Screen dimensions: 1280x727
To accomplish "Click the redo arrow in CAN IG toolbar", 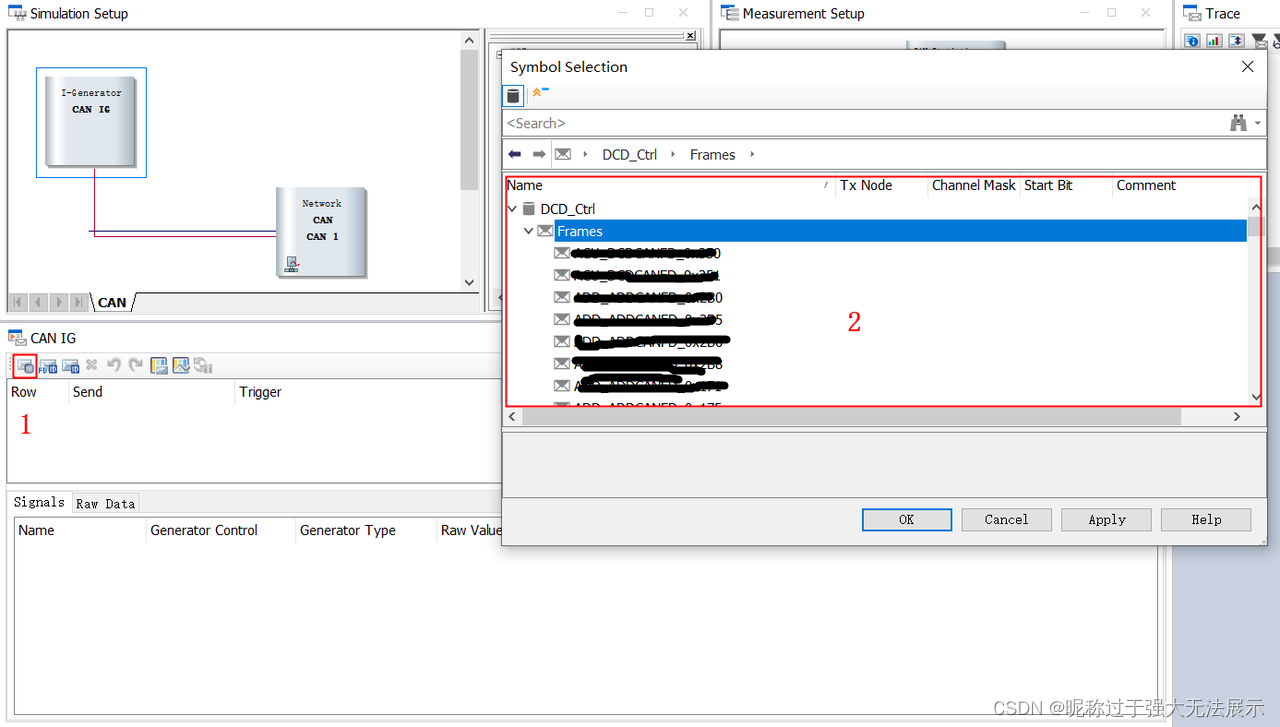I will point(135,366).
